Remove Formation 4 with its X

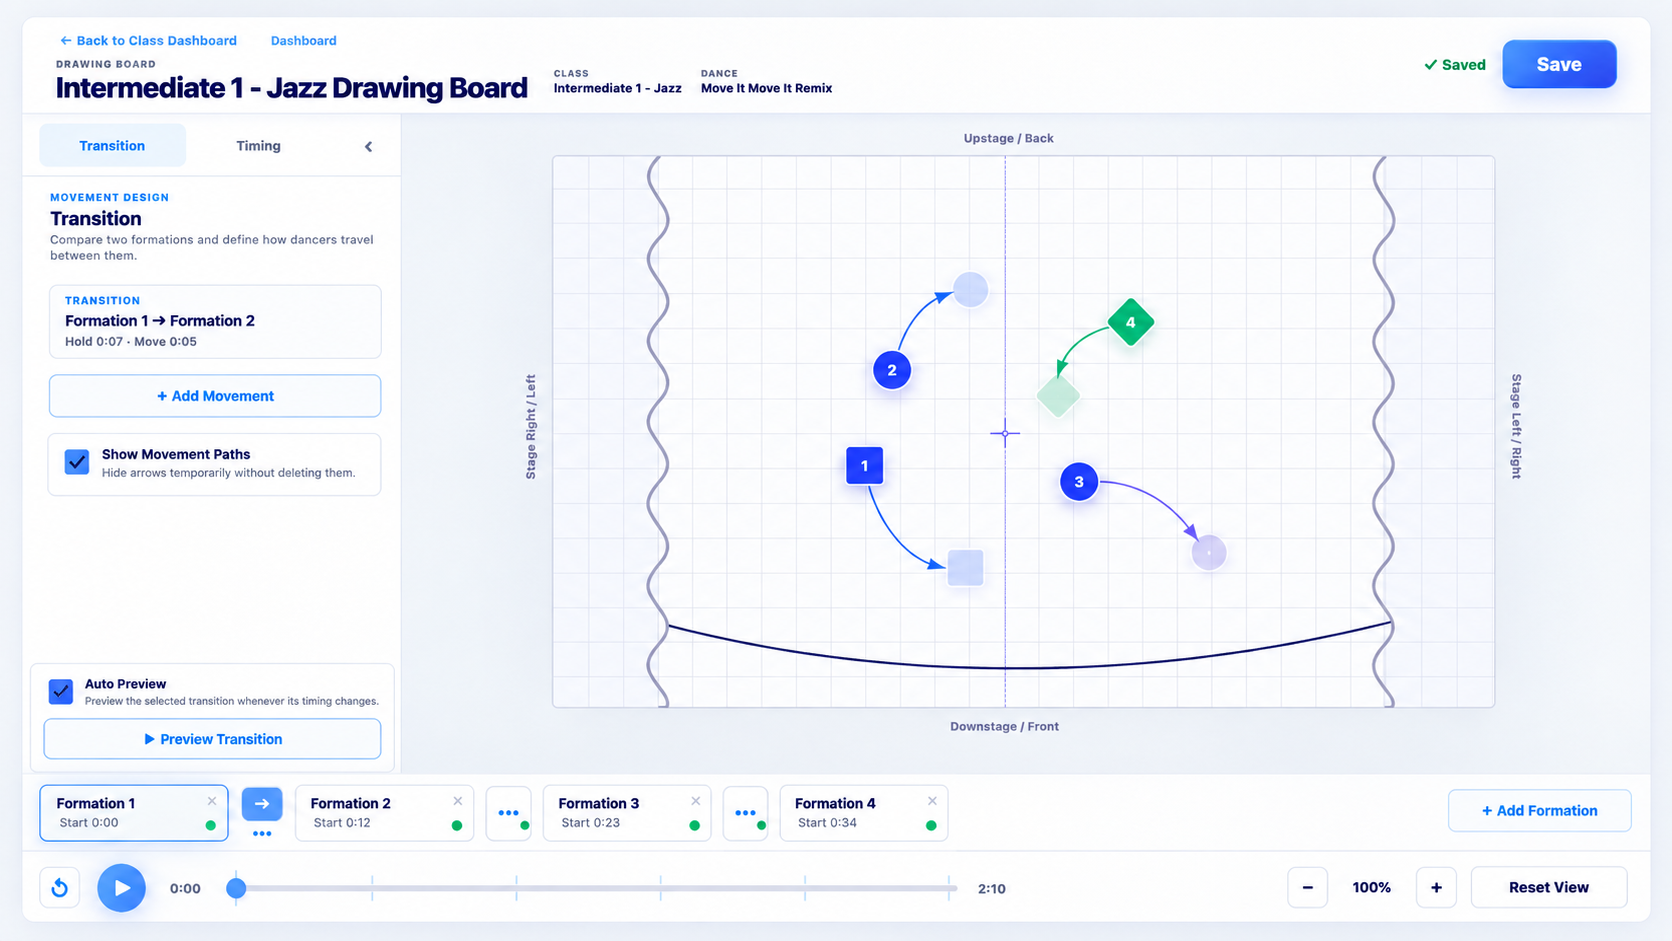932,801
